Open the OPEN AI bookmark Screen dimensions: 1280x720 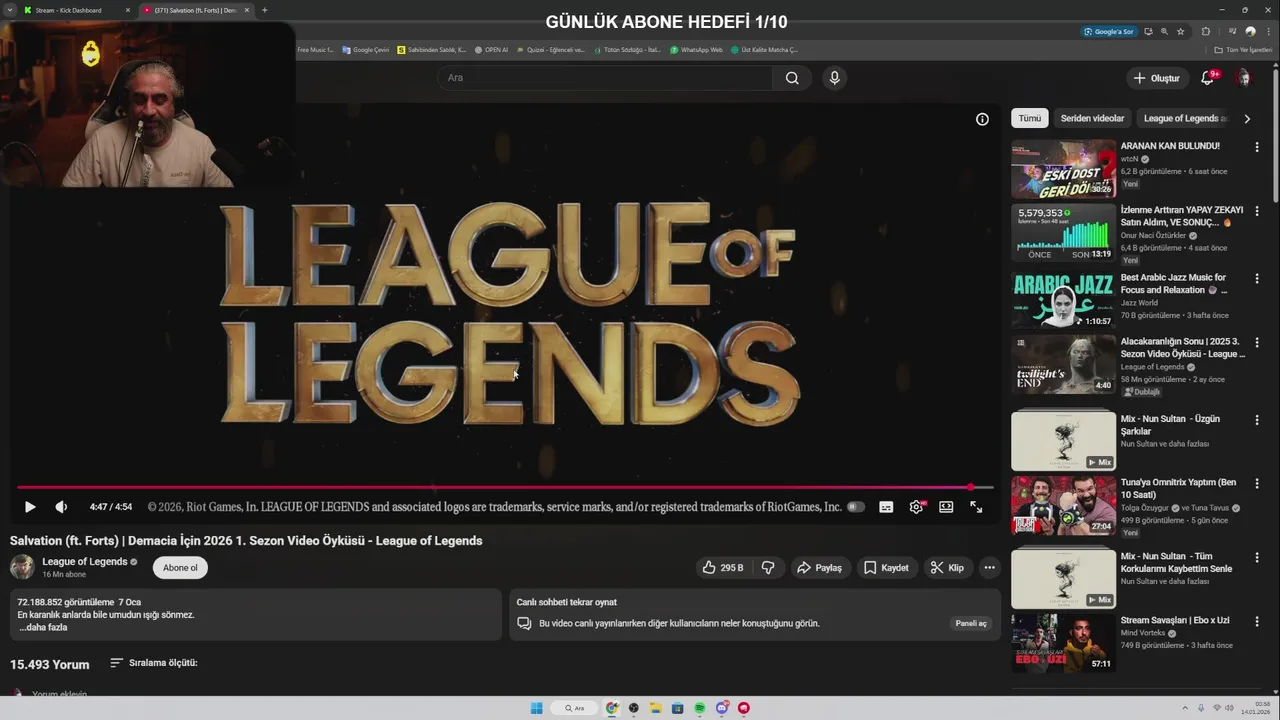pos(491,49)
